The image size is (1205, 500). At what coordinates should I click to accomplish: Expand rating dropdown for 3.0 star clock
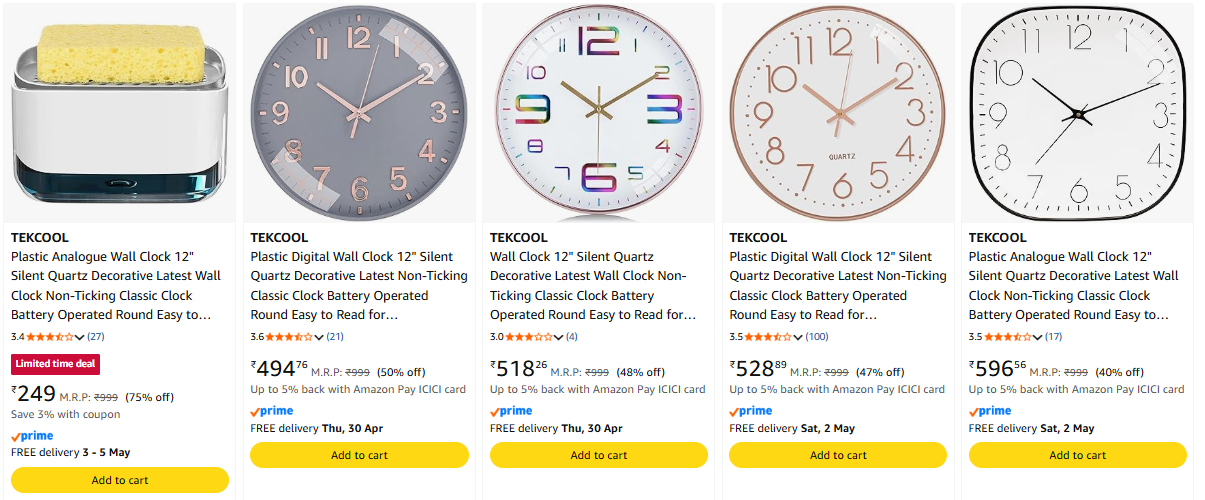pos(559,337)
